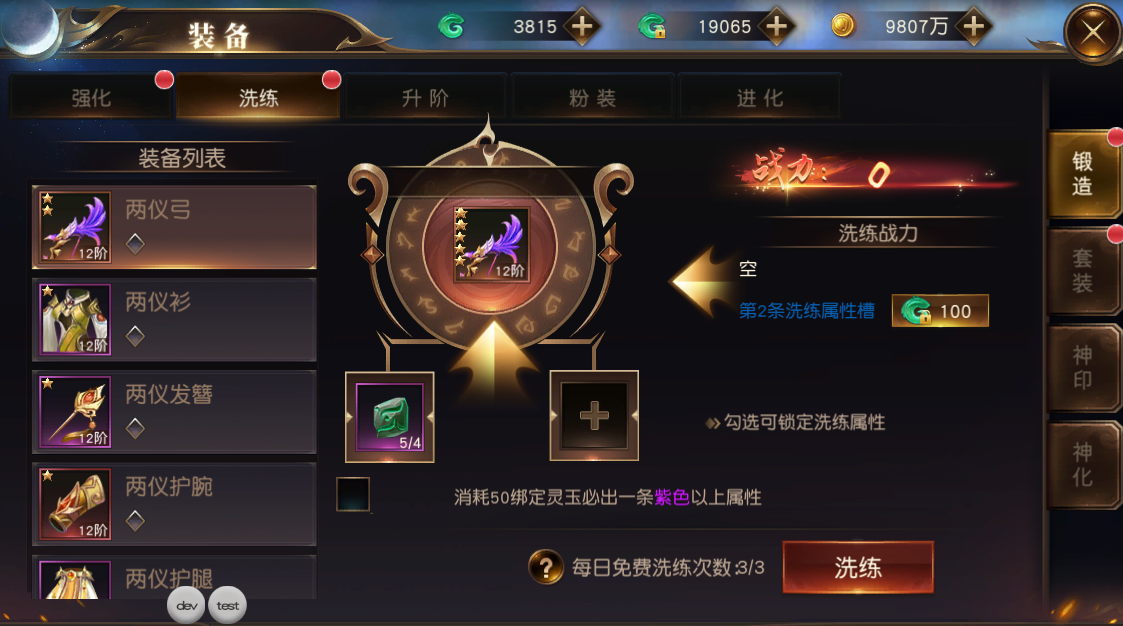Select the 两仪发簪 hairpin item
Image resolution: width=1123 pixels, height=626 pixels.
coord(174,411)
